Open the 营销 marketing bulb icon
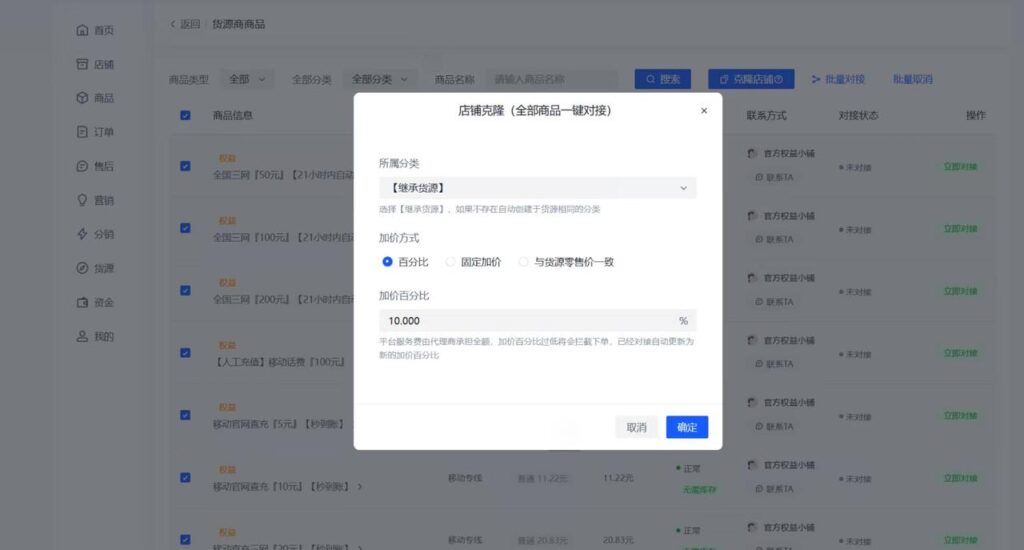The width and height of the screenshot is (1024, 550). pyautogui.click(x=82, y=200)
